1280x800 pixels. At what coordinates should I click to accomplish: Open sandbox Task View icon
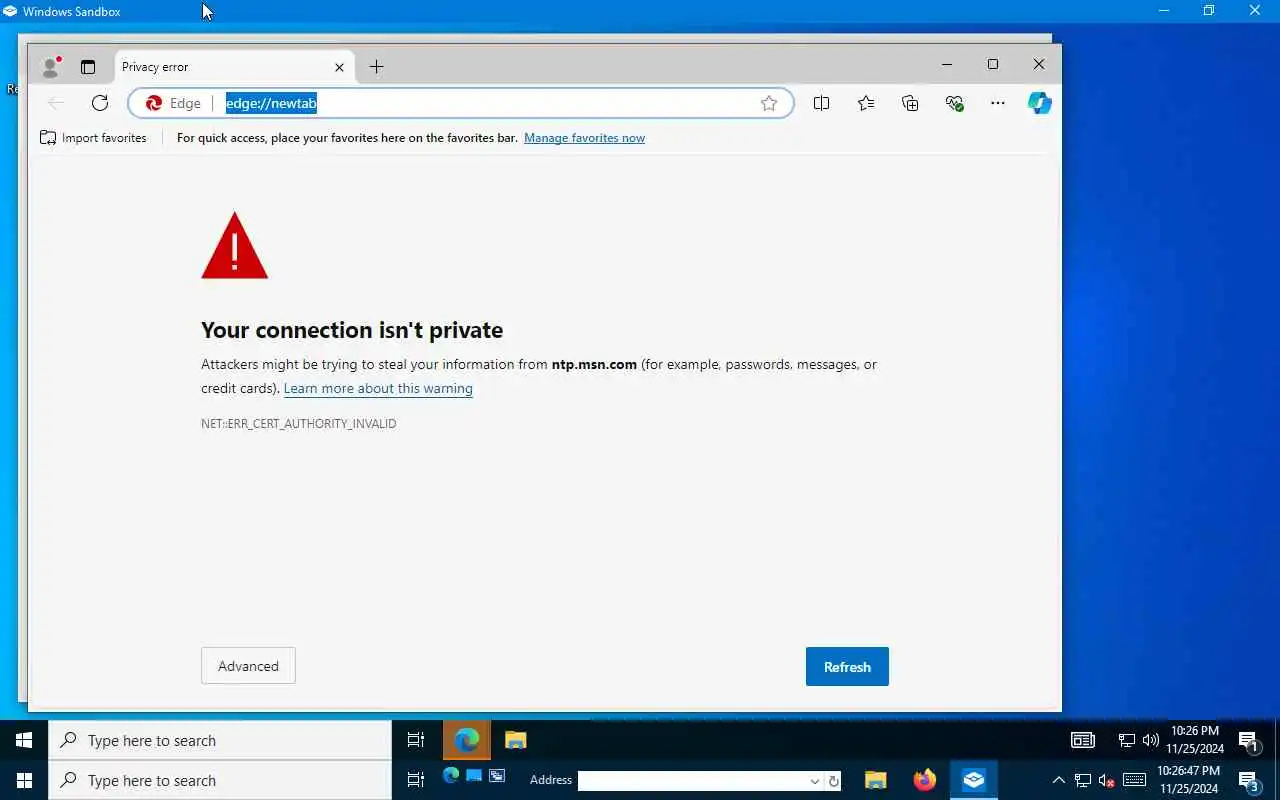pos(416,740)
